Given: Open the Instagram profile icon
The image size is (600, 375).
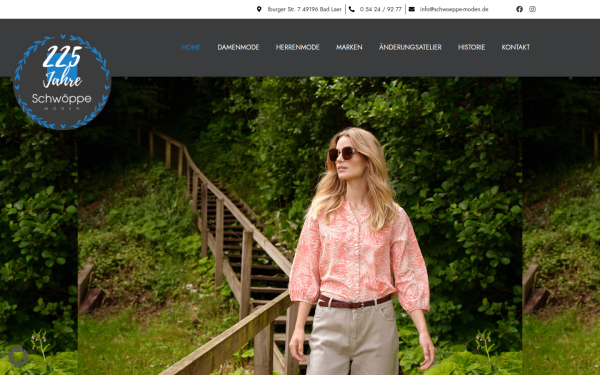Looking at the screenshot, I should 532,9.
